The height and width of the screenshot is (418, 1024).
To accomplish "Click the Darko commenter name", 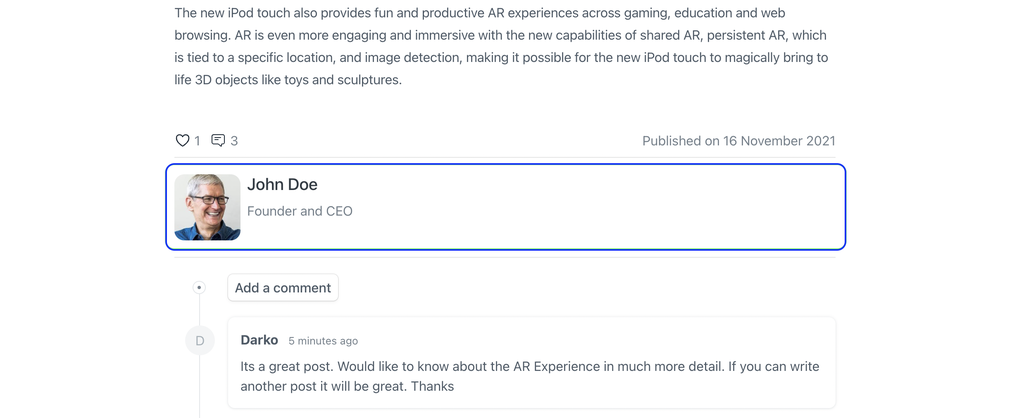I will [x=259, y=340].
